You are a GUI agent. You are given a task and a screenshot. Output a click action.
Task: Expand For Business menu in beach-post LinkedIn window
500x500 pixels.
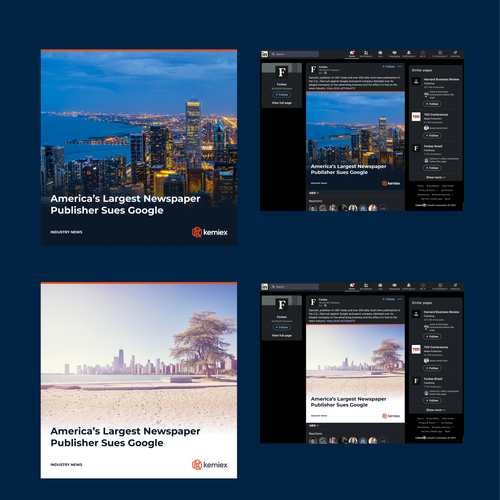(x=440, y=287)
